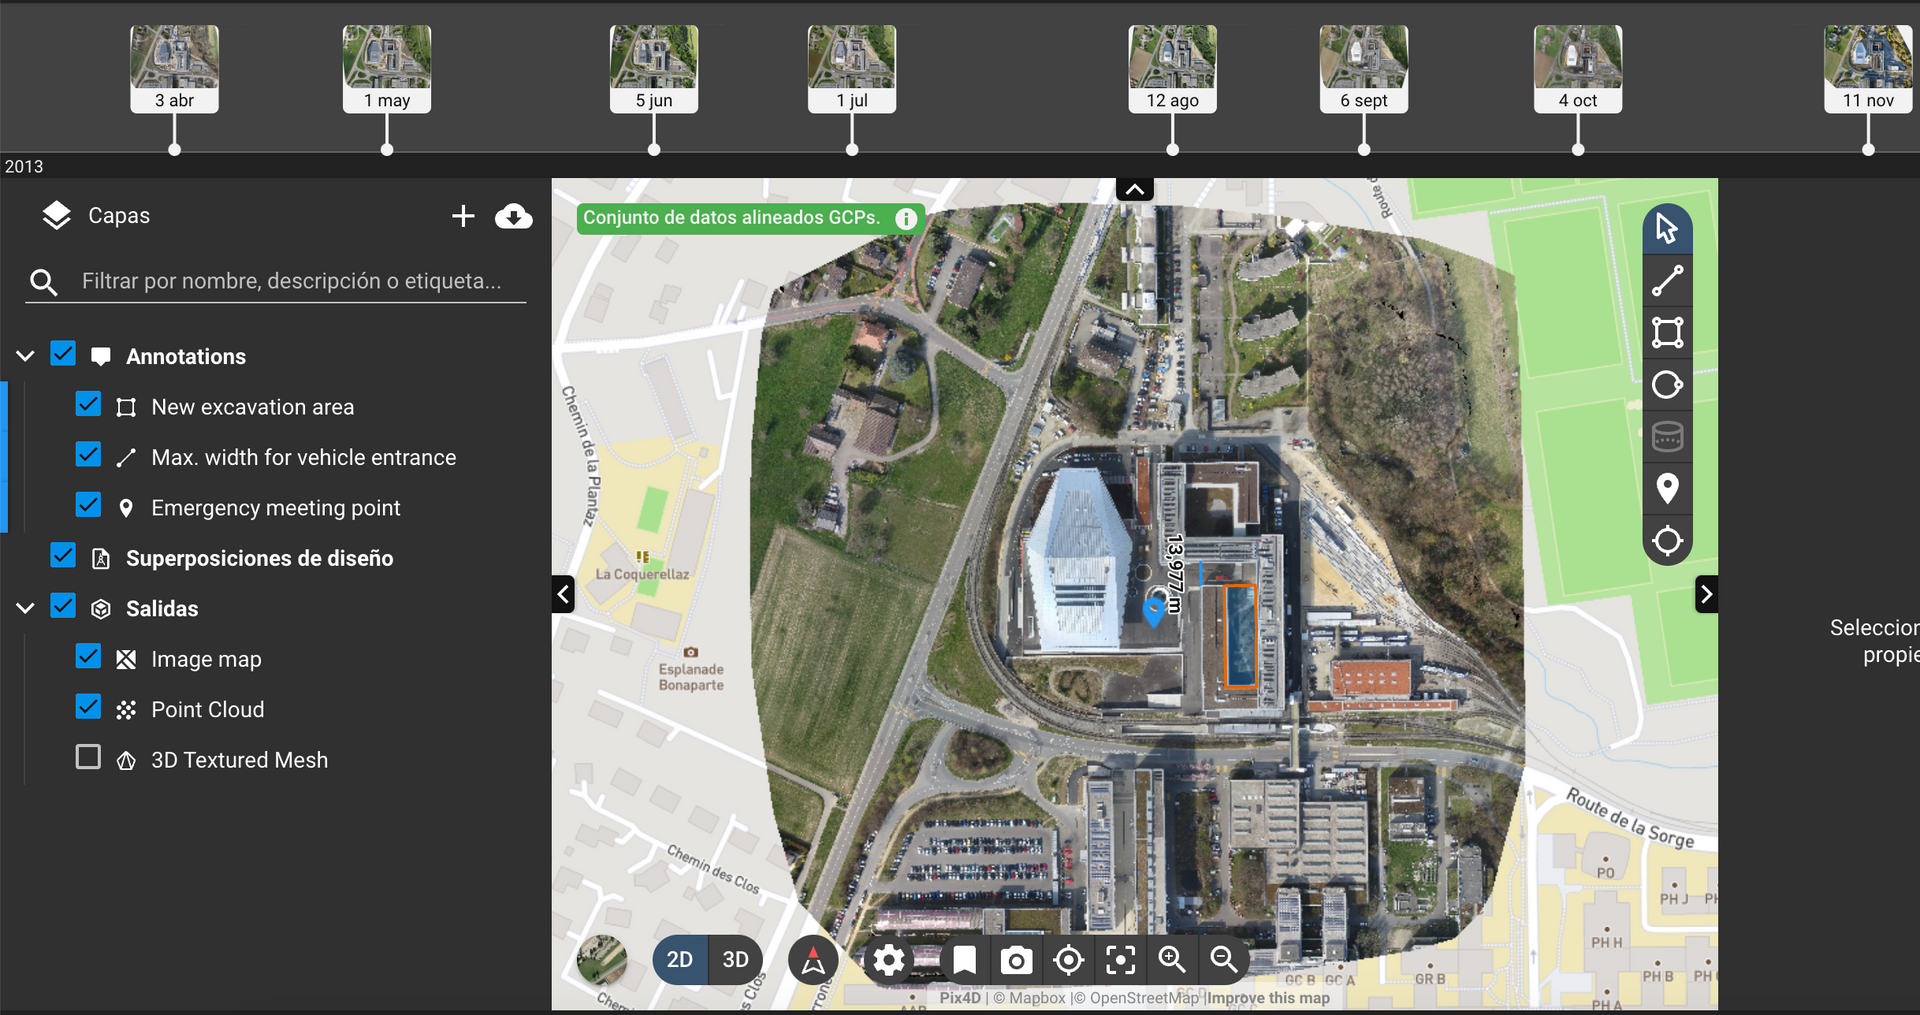Enable the 3D Textured Mesh layer

(88, 757)
